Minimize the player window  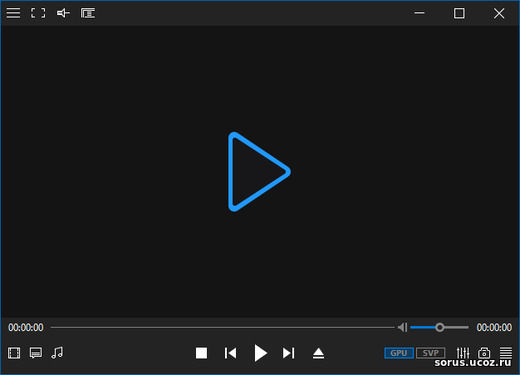tap(419, 13)
